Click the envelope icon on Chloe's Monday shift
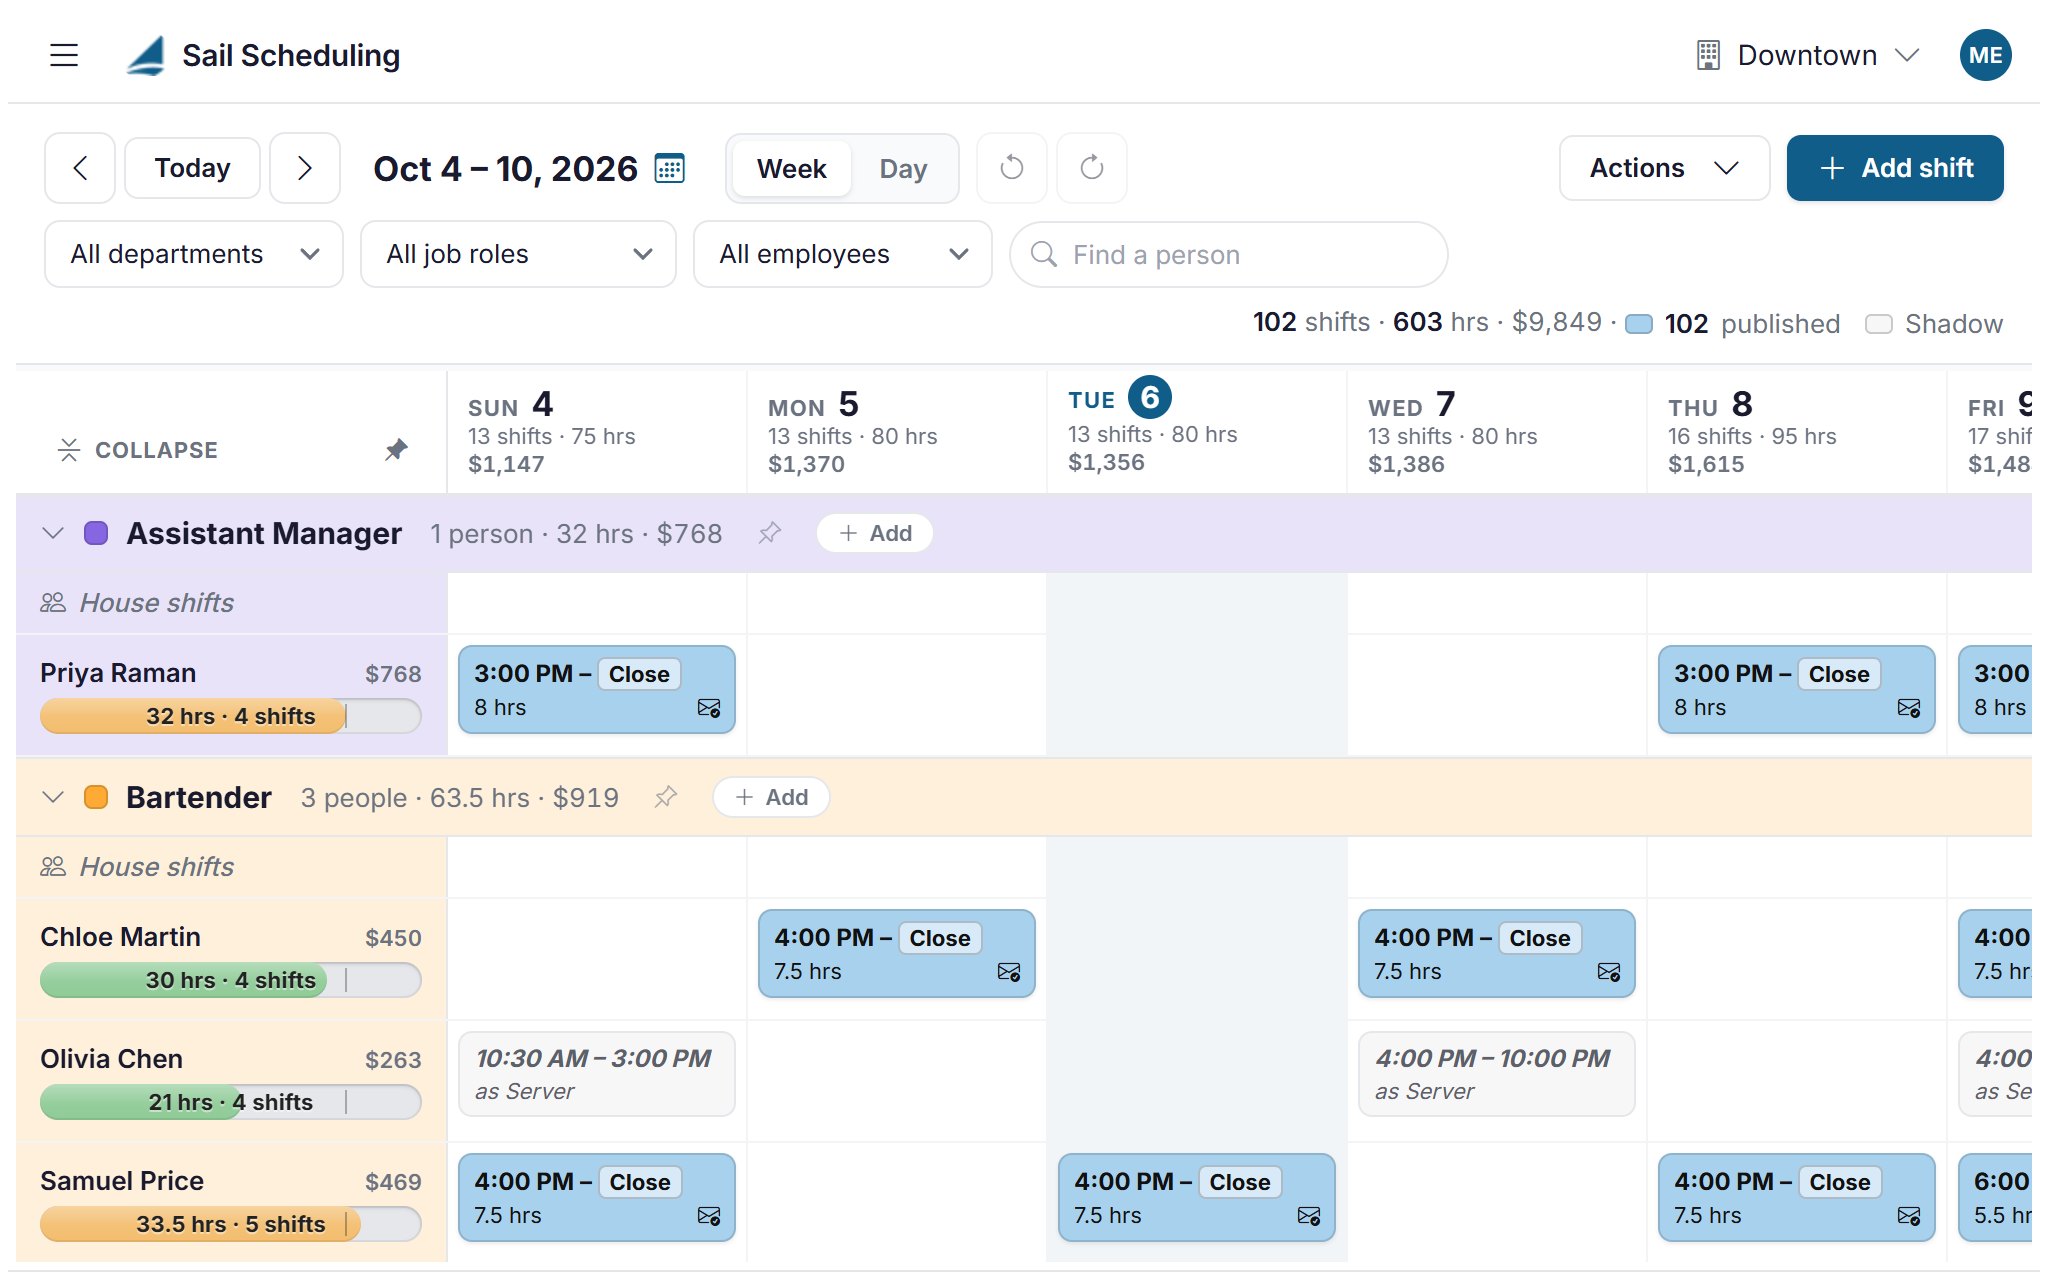 [x=1009, y=972]
